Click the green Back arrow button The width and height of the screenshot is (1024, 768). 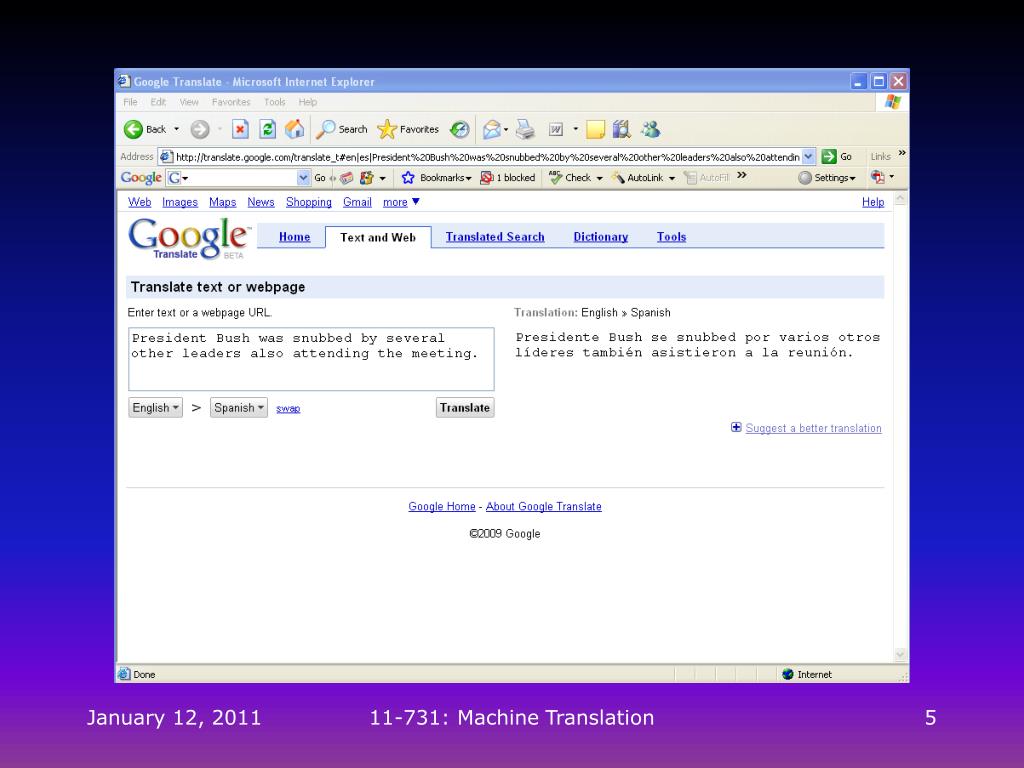click(133, 129)
